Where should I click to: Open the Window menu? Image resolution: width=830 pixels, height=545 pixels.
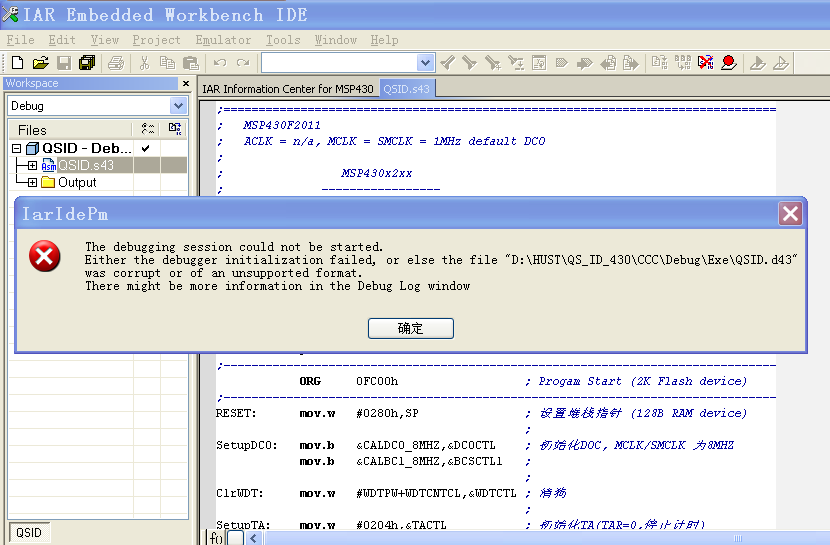336,40
